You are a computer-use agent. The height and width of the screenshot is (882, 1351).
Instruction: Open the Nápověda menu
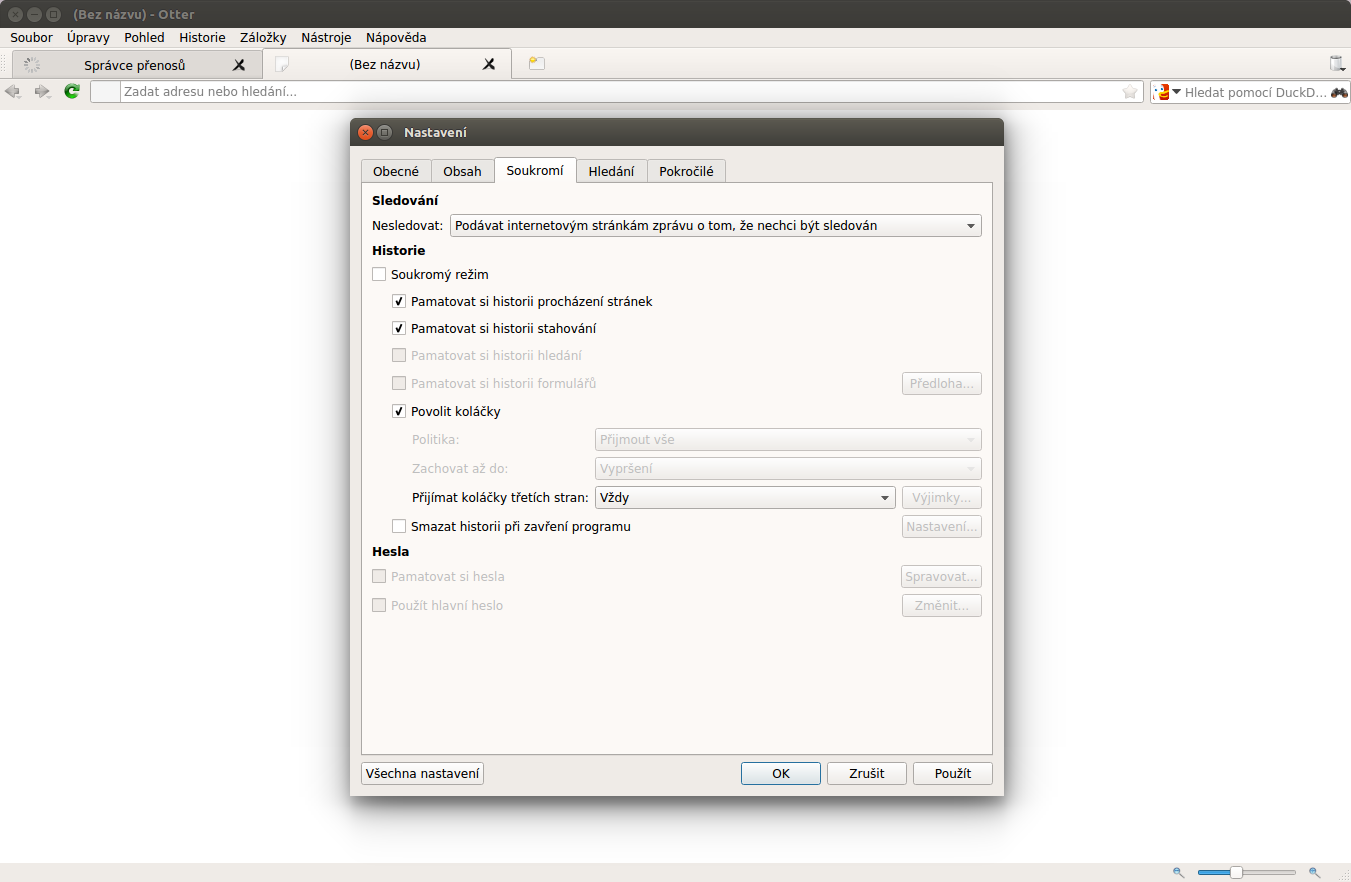pos(396,37)
